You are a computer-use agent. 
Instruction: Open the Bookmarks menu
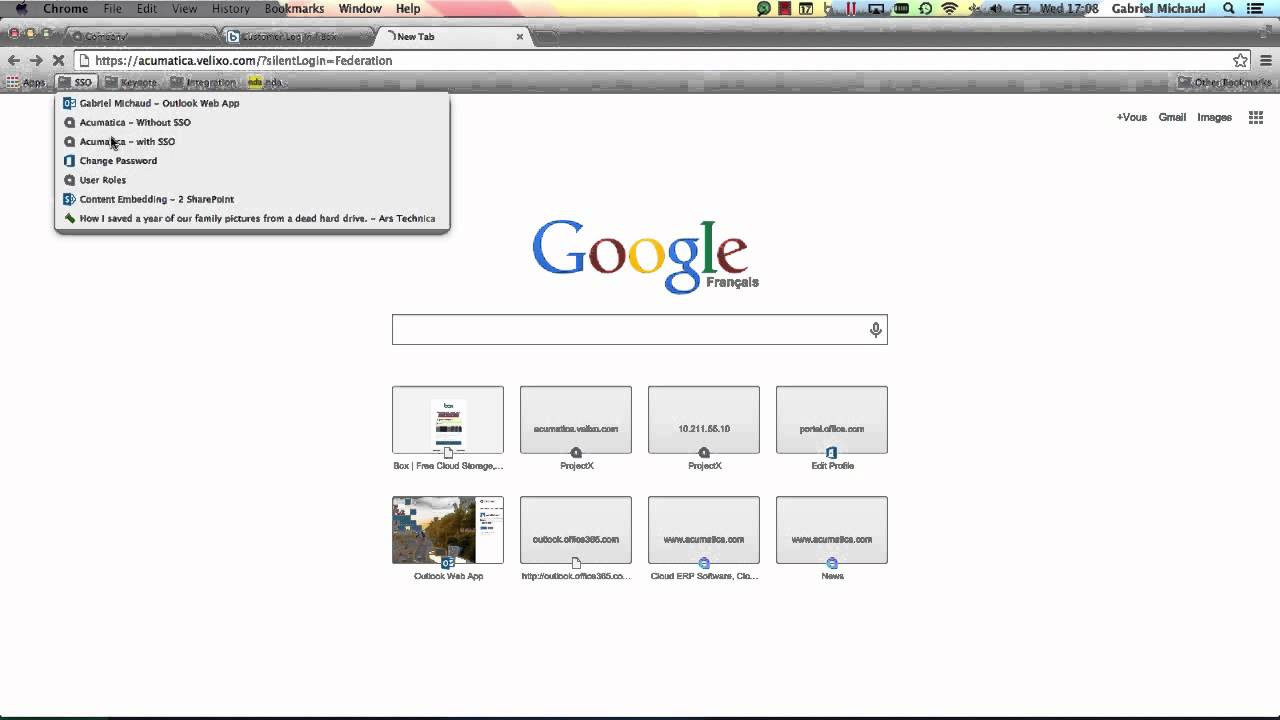[x=294, y=9]
